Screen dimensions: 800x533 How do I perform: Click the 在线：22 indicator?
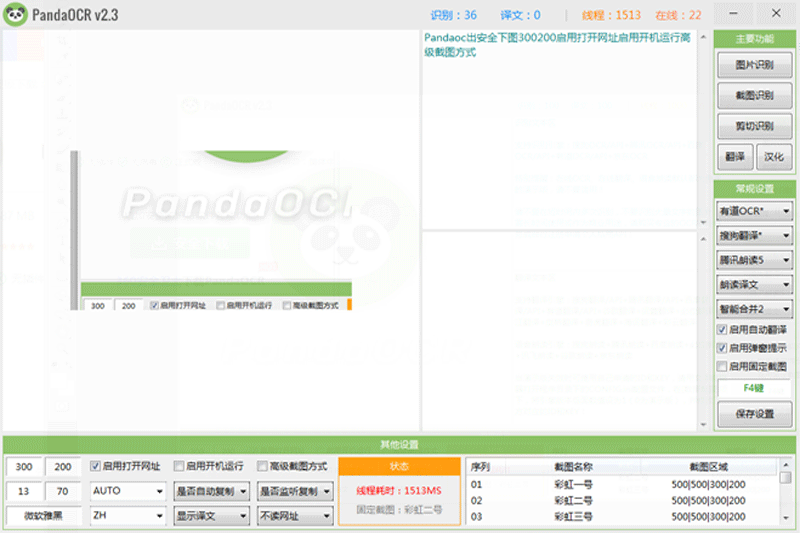(x=679, y=15)
